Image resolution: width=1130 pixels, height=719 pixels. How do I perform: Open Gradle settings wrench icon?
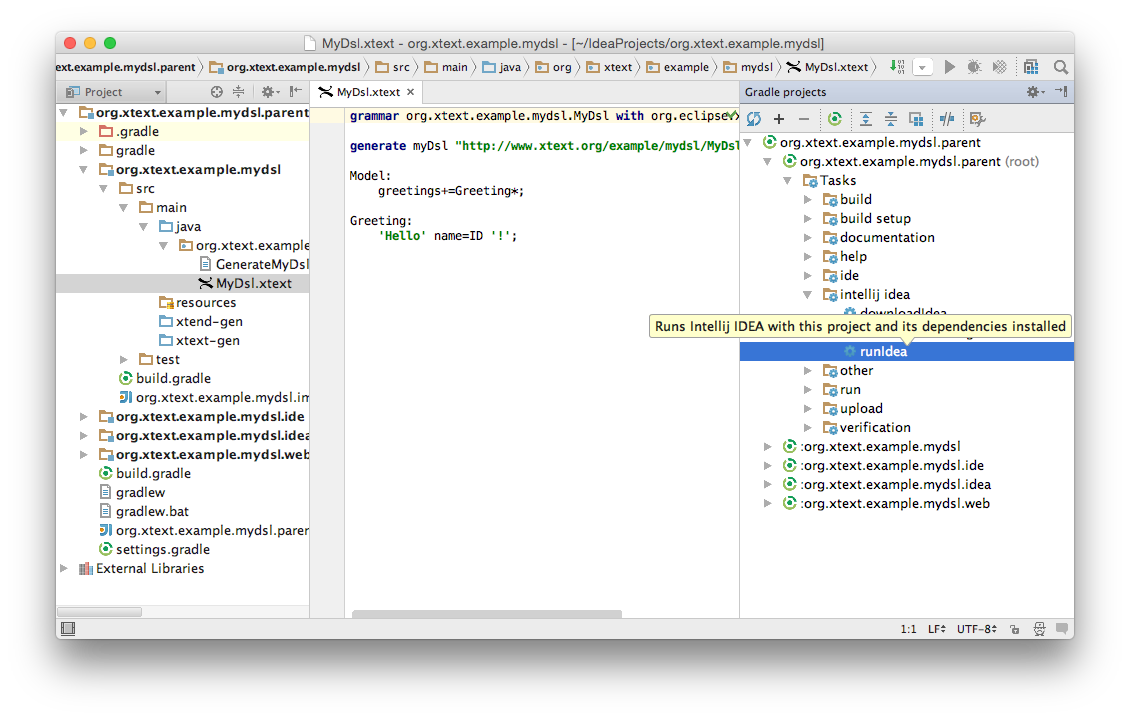977,119
